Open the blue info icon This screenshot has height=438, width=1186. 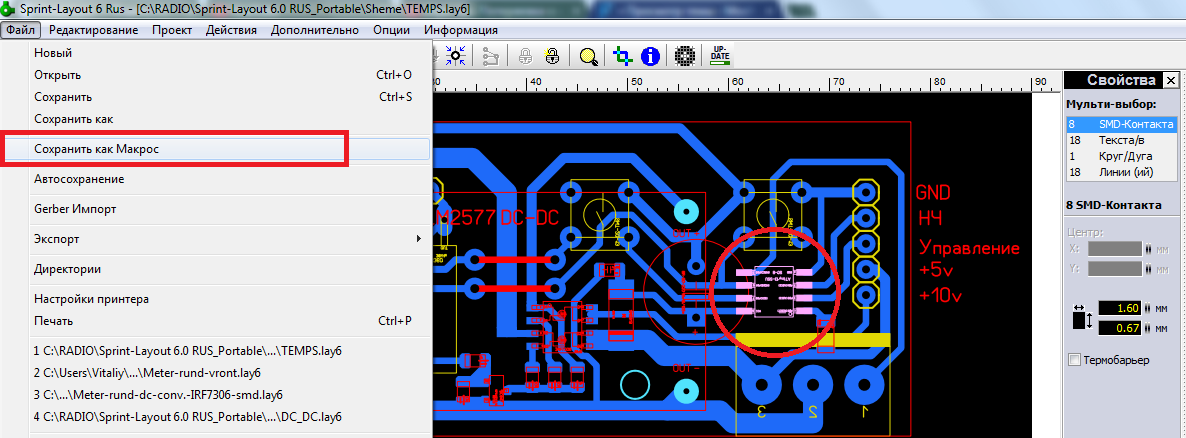click(650, 56)
